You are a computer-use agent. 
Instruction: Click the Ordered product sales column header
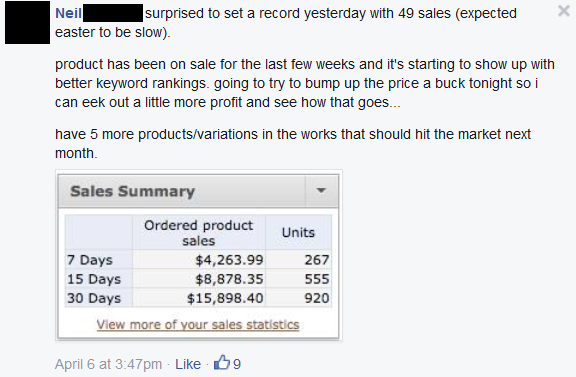(199, 233)
